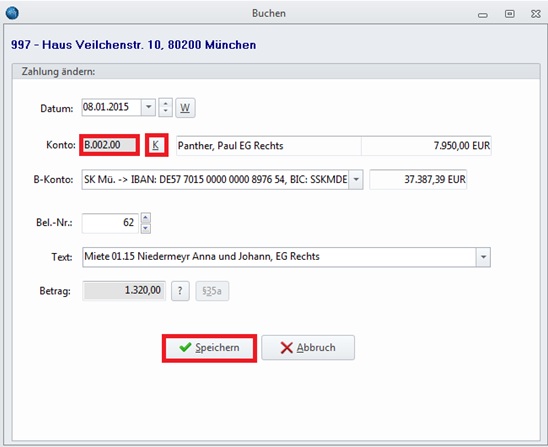Screen dimensions: 548x447
Task: Click the §35a button
Action: (x=212, y=291)
